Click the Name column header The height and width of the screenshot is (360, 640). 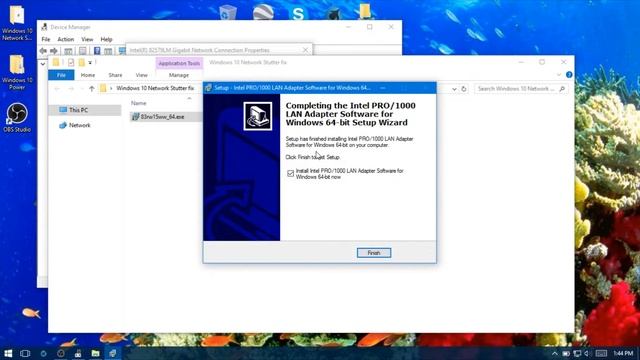point(138,103)
